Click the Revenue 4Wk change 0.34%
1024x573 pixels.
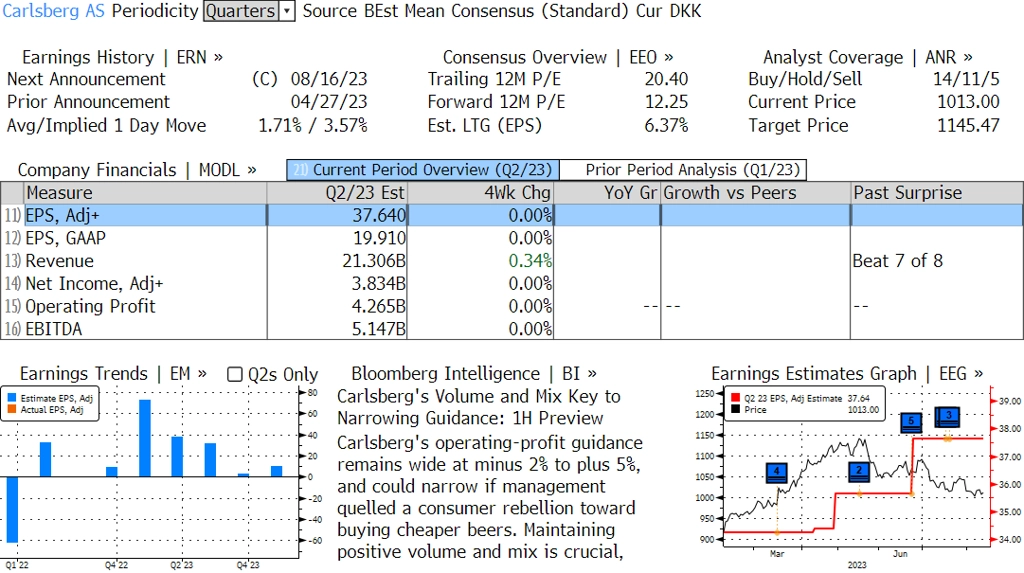(x=530, y=261)
